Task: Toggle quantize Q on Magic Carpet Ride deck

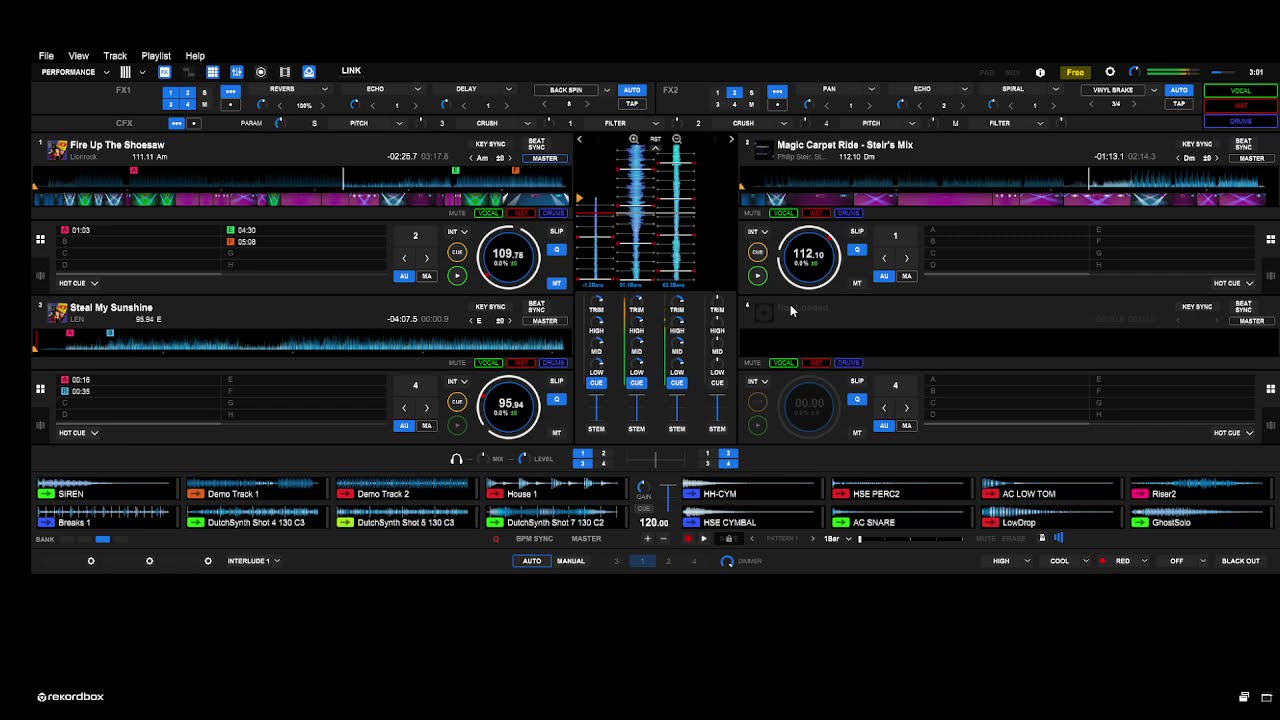Action: (857, 250)
